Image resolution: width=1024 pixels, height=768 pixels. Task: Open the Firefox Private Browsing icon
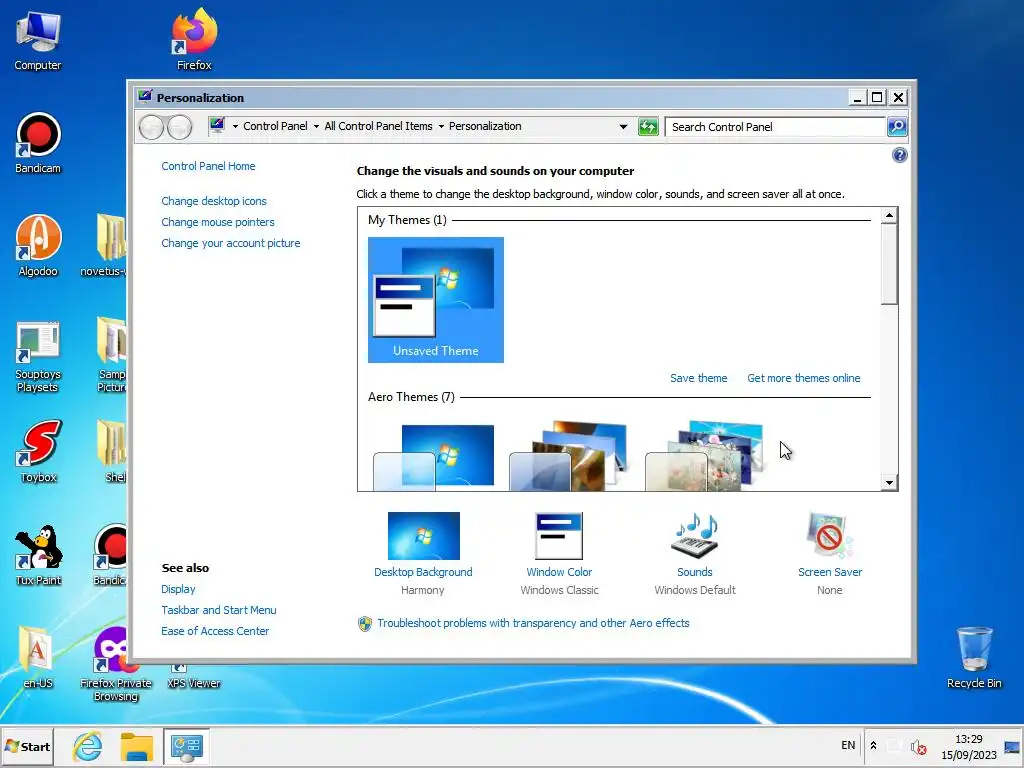tap(116, 664)
